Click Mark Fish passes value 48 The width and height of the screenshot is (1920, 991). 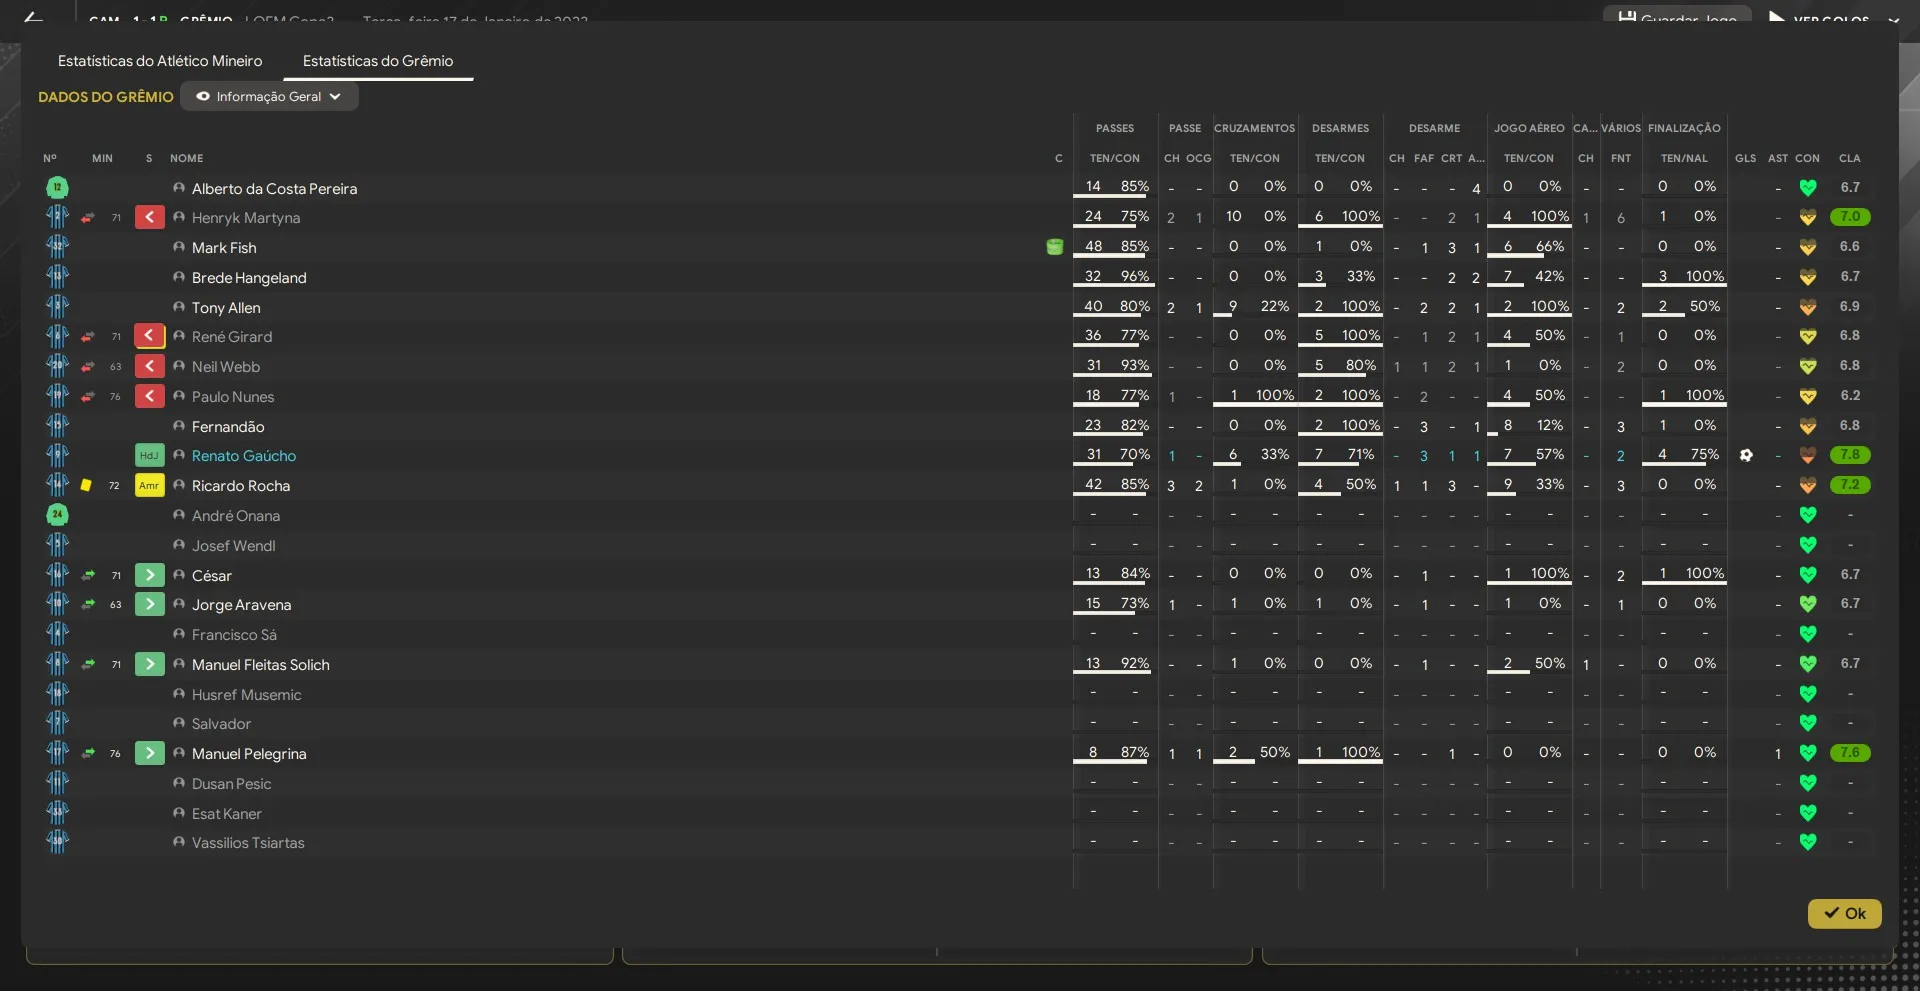coord(1093,246)
